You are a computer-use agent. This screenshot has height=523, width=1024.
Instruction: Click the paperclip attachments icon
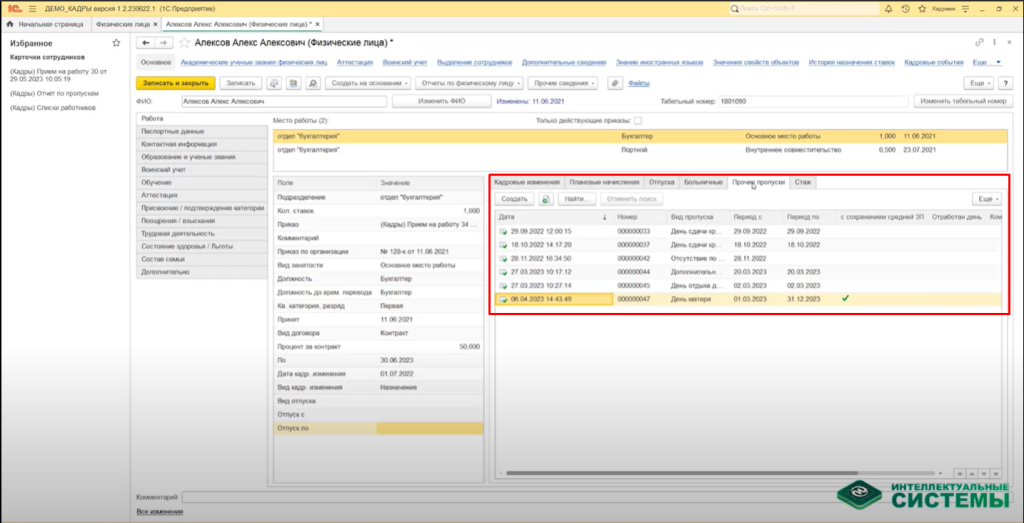(x=614, y=83)
